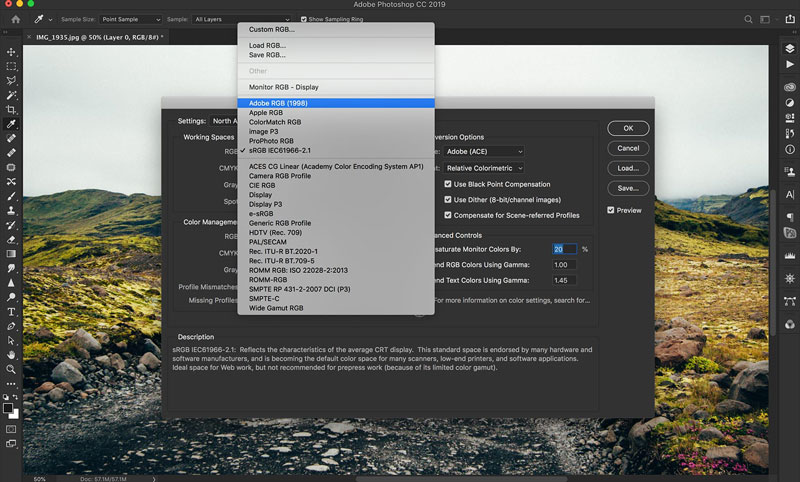Click the Desaturate Monitor Colors value field

tap(564, 248)
